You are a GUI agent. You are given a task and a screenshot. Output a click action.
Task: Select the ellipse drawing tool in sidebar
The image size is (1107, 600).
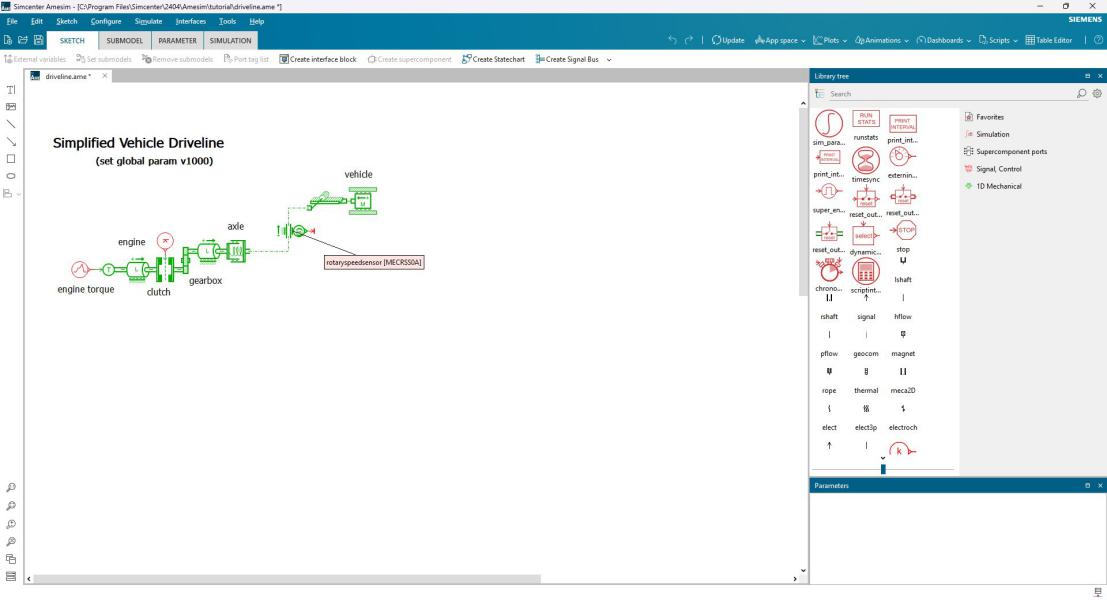[11, 175]
